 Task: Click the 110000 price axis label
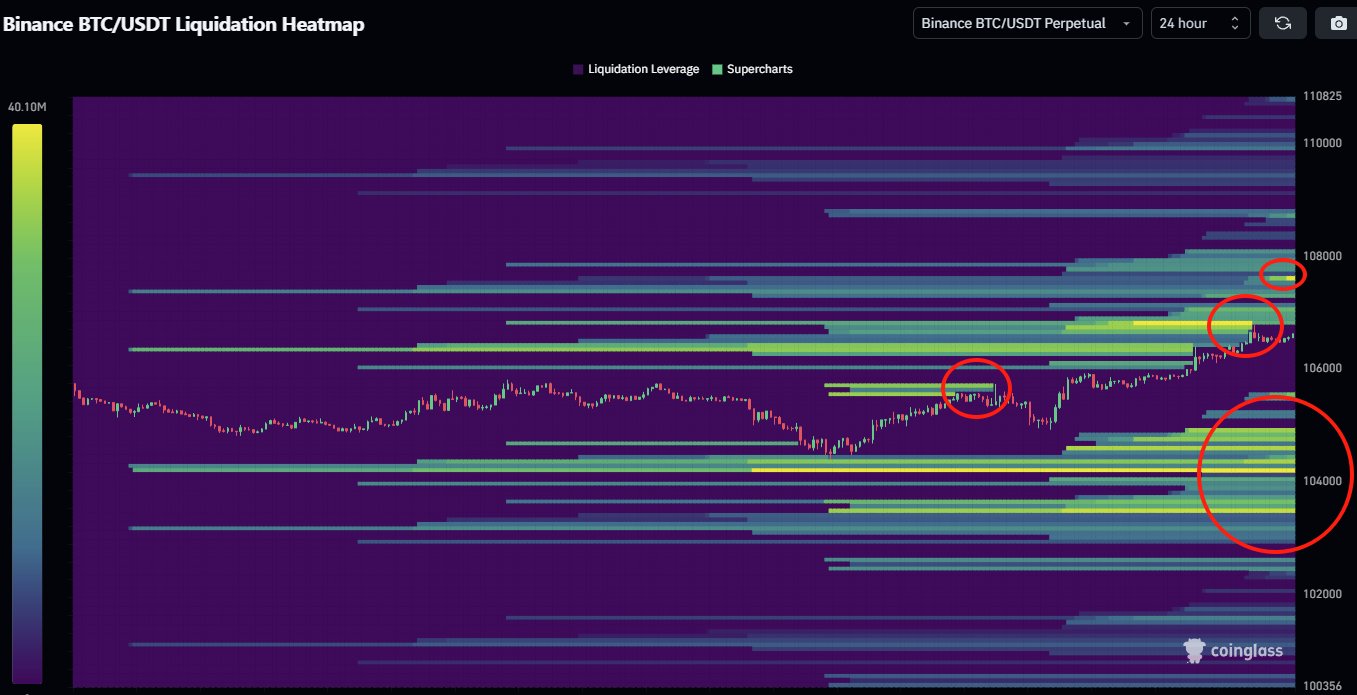tap(1321, 143)
